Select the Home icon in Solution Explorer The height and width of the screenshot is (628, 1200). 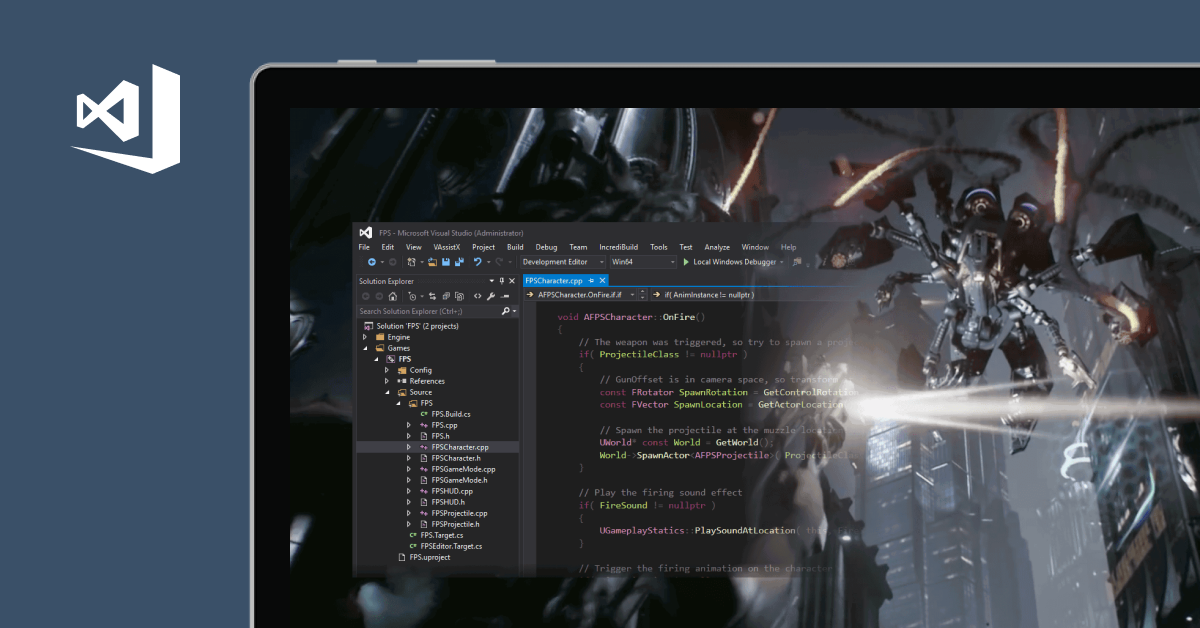[x=393, y=296]
